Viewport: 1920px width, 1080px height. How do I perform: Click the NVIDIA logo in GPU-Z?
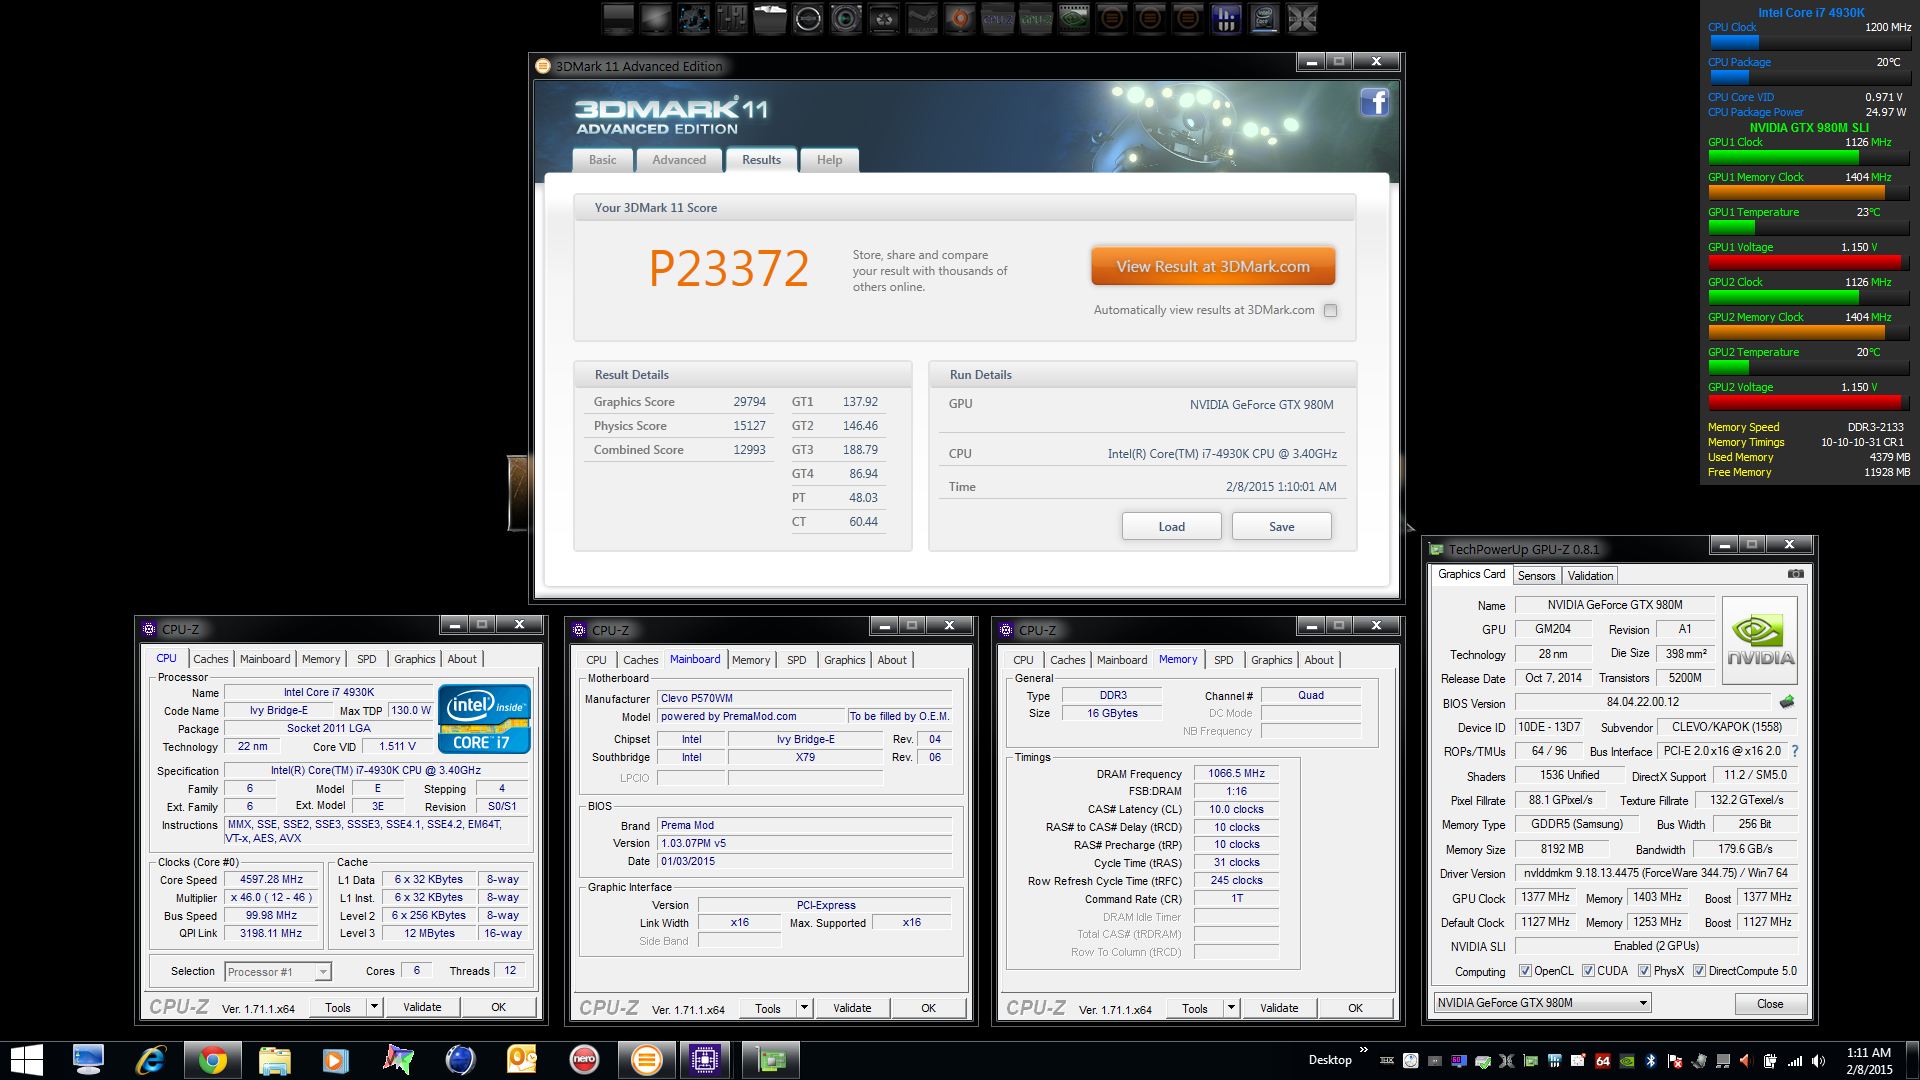click(1760, 640)
